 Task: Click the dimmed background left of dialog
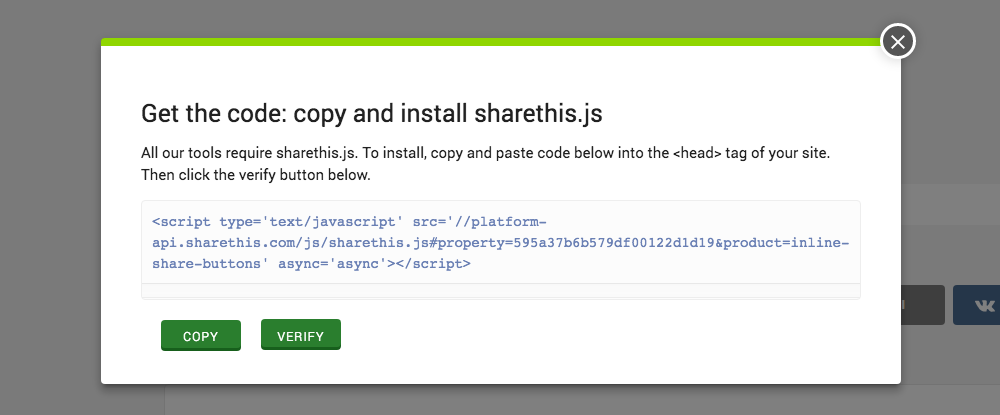coord(50,210)
